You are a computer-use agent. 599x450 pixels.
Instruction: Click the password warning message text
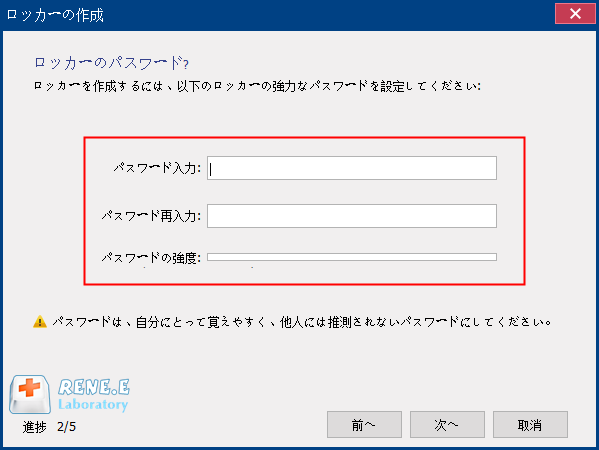click(302, 322)
